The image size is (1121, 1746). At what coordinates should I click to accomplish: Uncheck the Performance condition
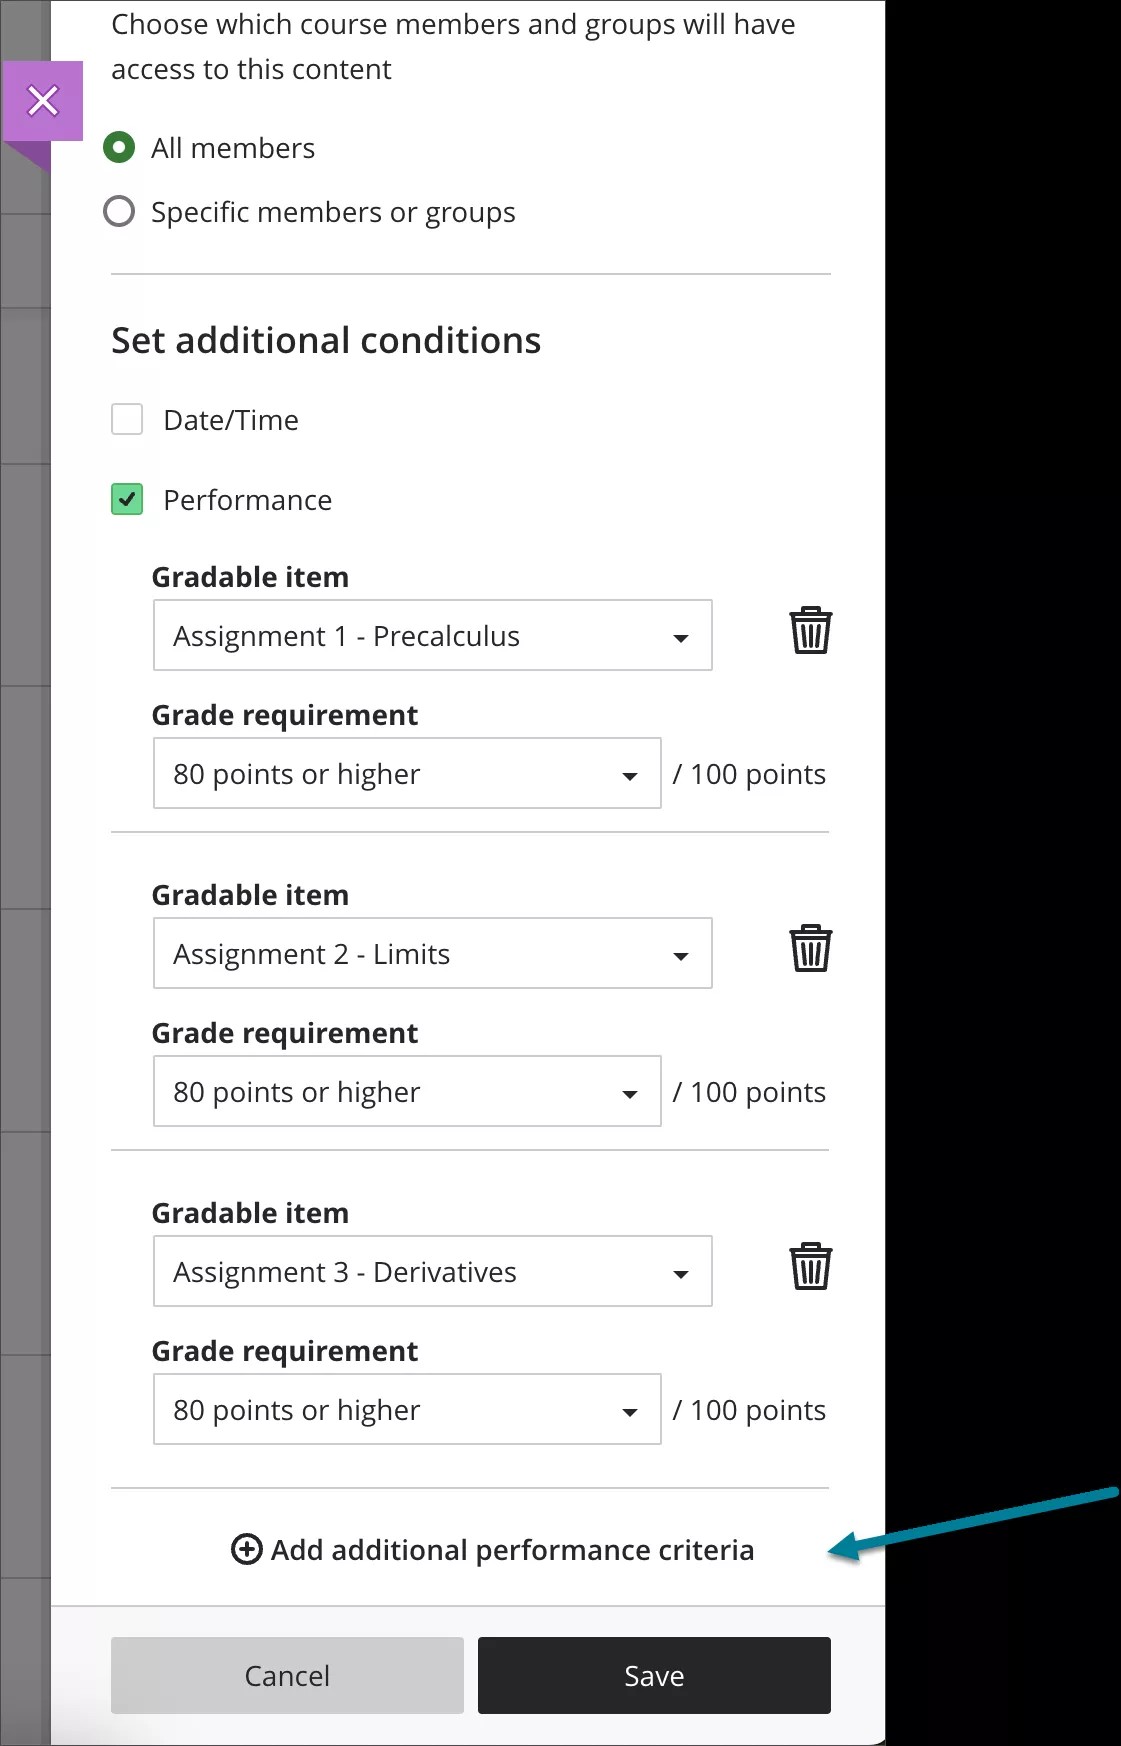[126, 499]
